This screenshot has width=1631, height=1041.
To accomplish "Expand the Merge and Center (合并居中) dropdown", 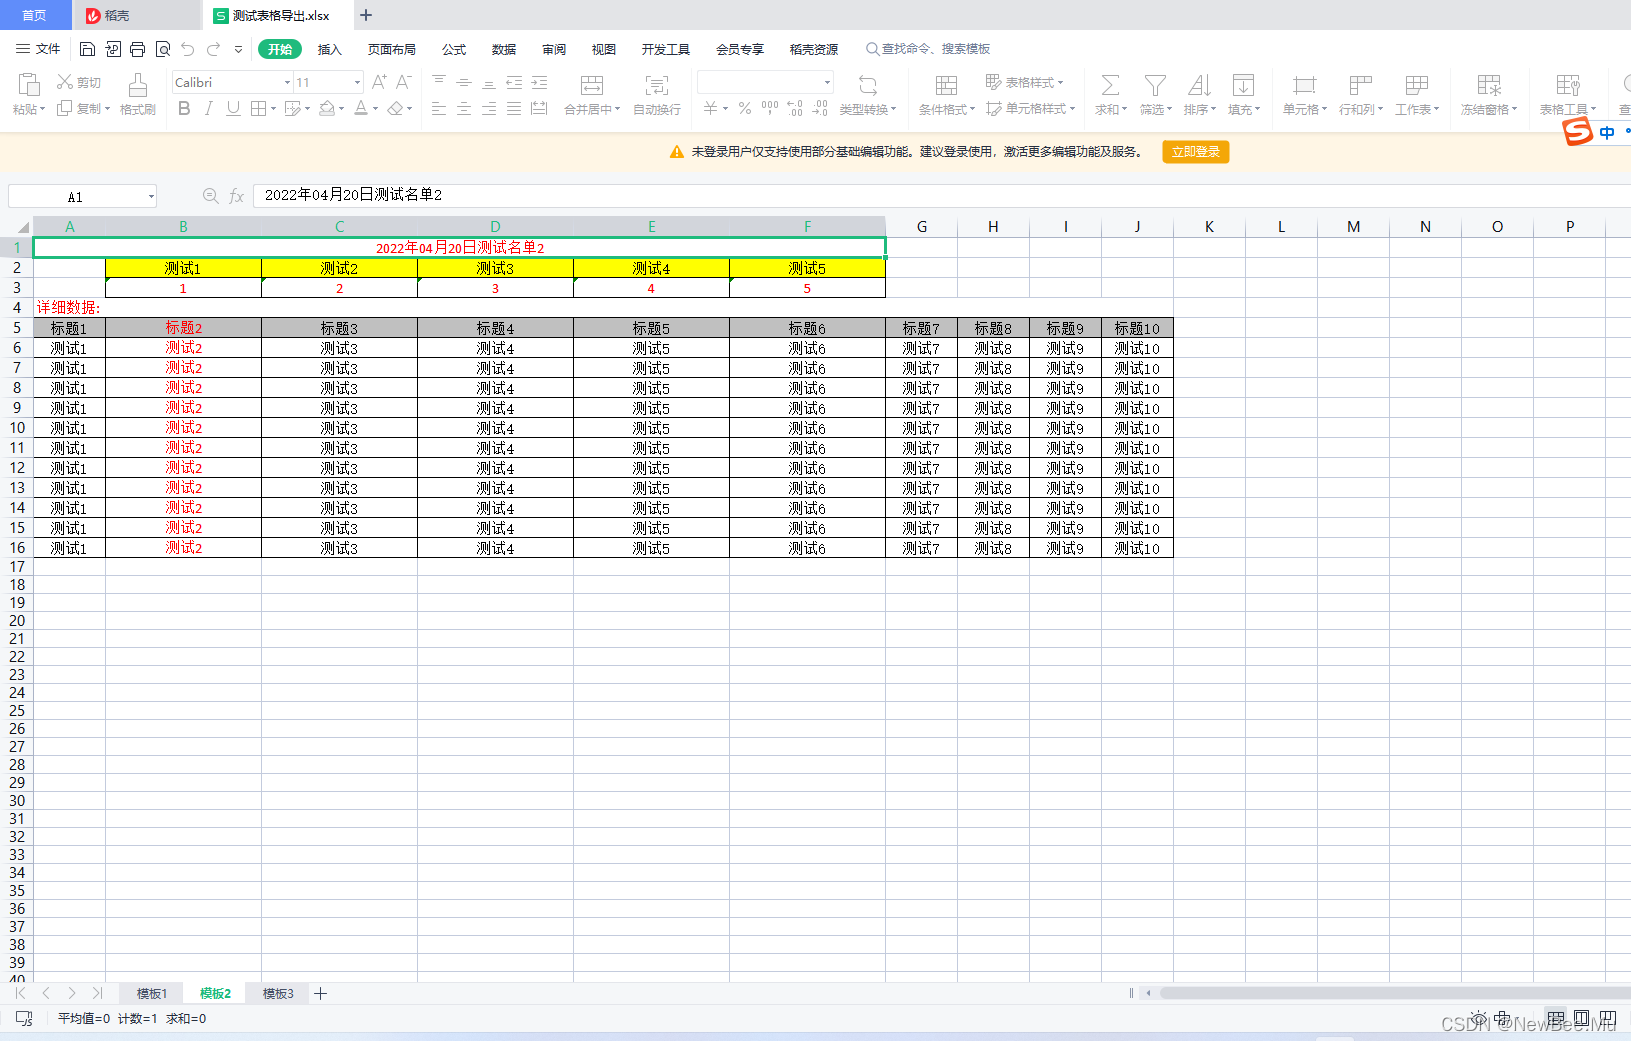I will pyautogui.click(x=618, y=110).
